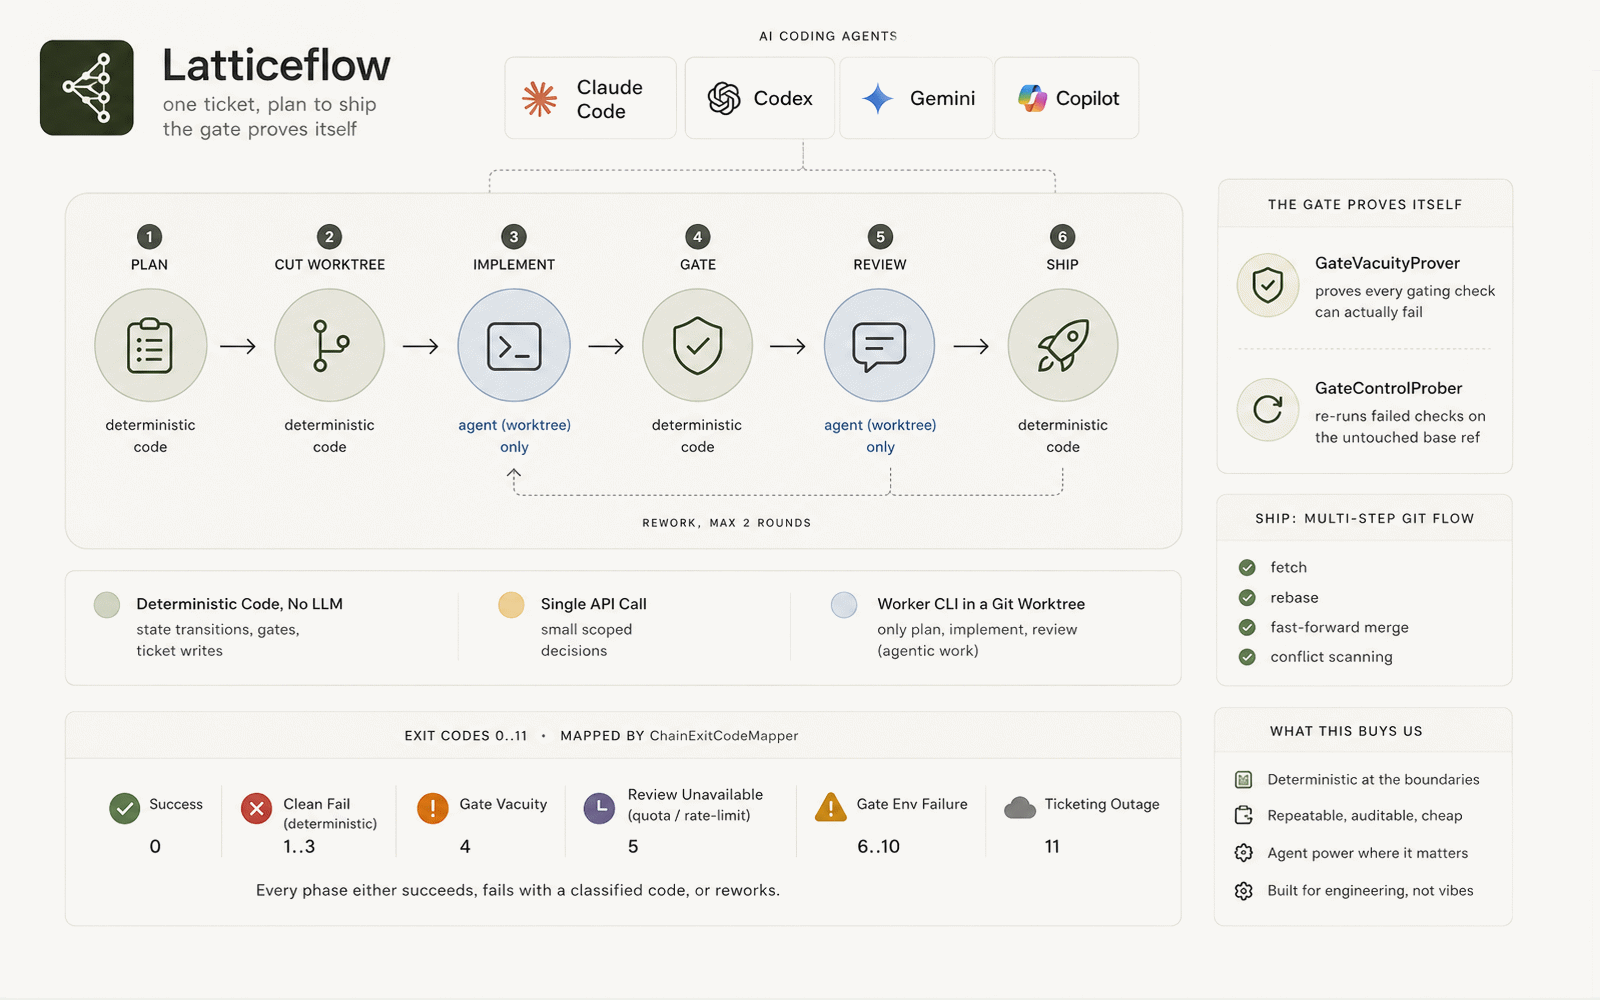Click icon beside Repeatable, auditable, cheap
The width and height of the screenshot is (1600, 1000).
click(x=1244, y=816)
